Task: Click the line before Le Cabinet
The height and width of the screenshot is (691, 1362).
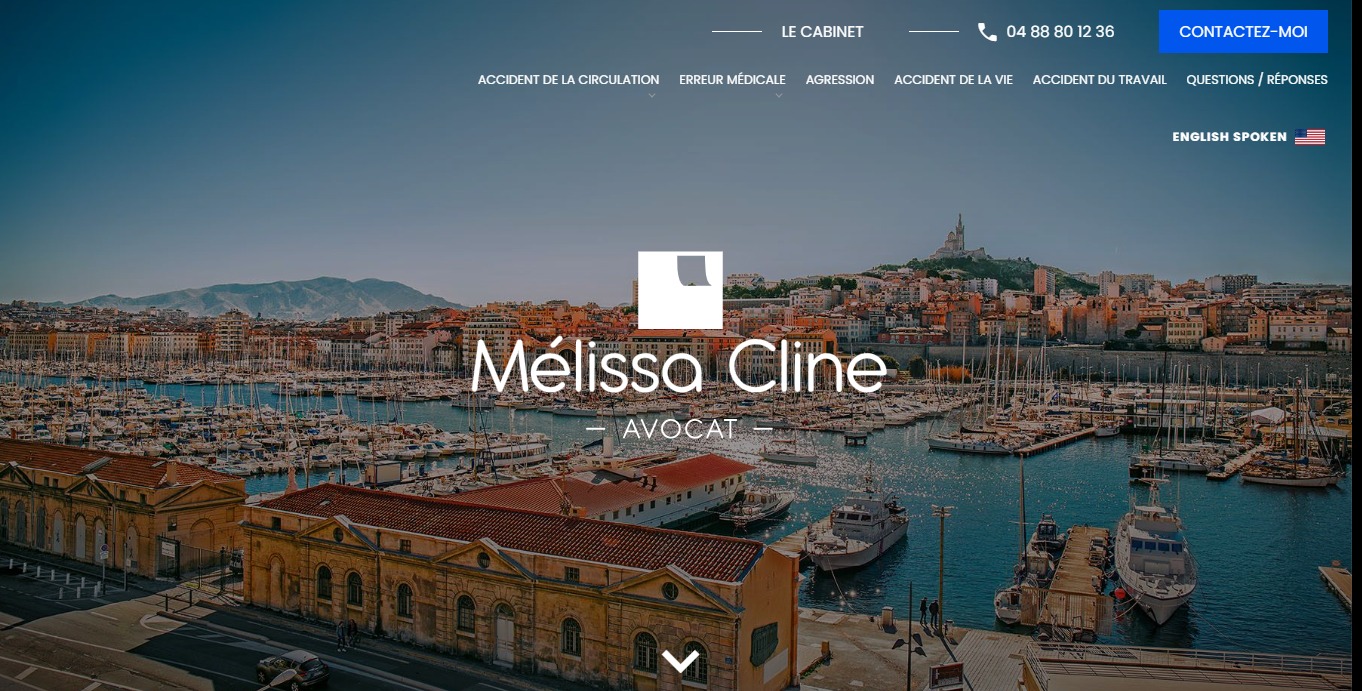Action: 737,32
